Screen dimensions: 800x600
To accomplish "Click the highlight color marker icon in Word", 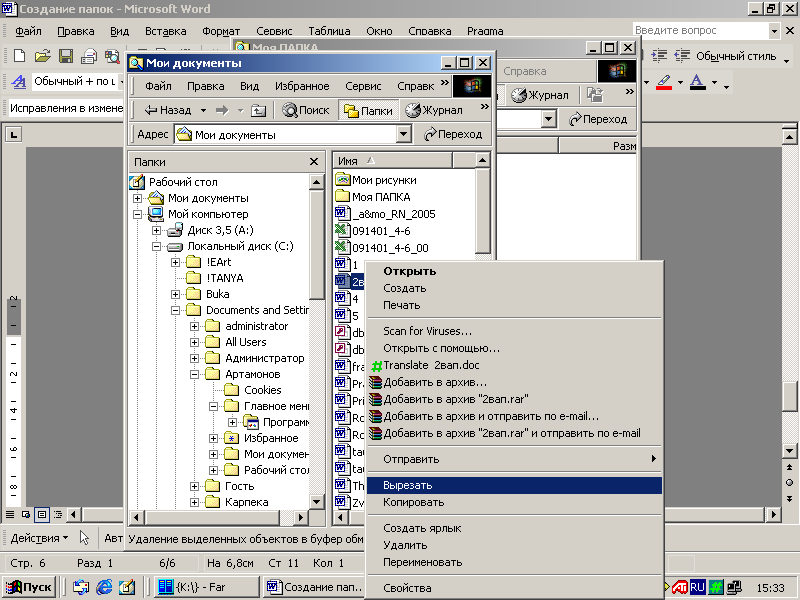I will (664, 82).
